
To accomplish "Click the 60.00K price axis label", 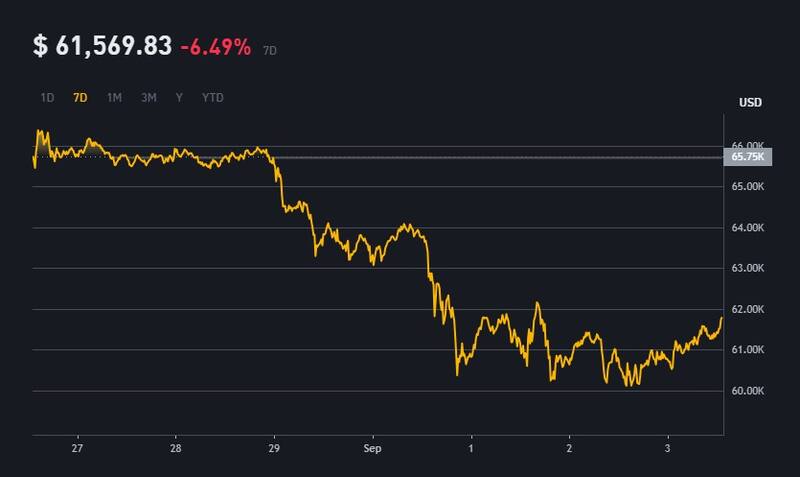I will tap(748, 390).
